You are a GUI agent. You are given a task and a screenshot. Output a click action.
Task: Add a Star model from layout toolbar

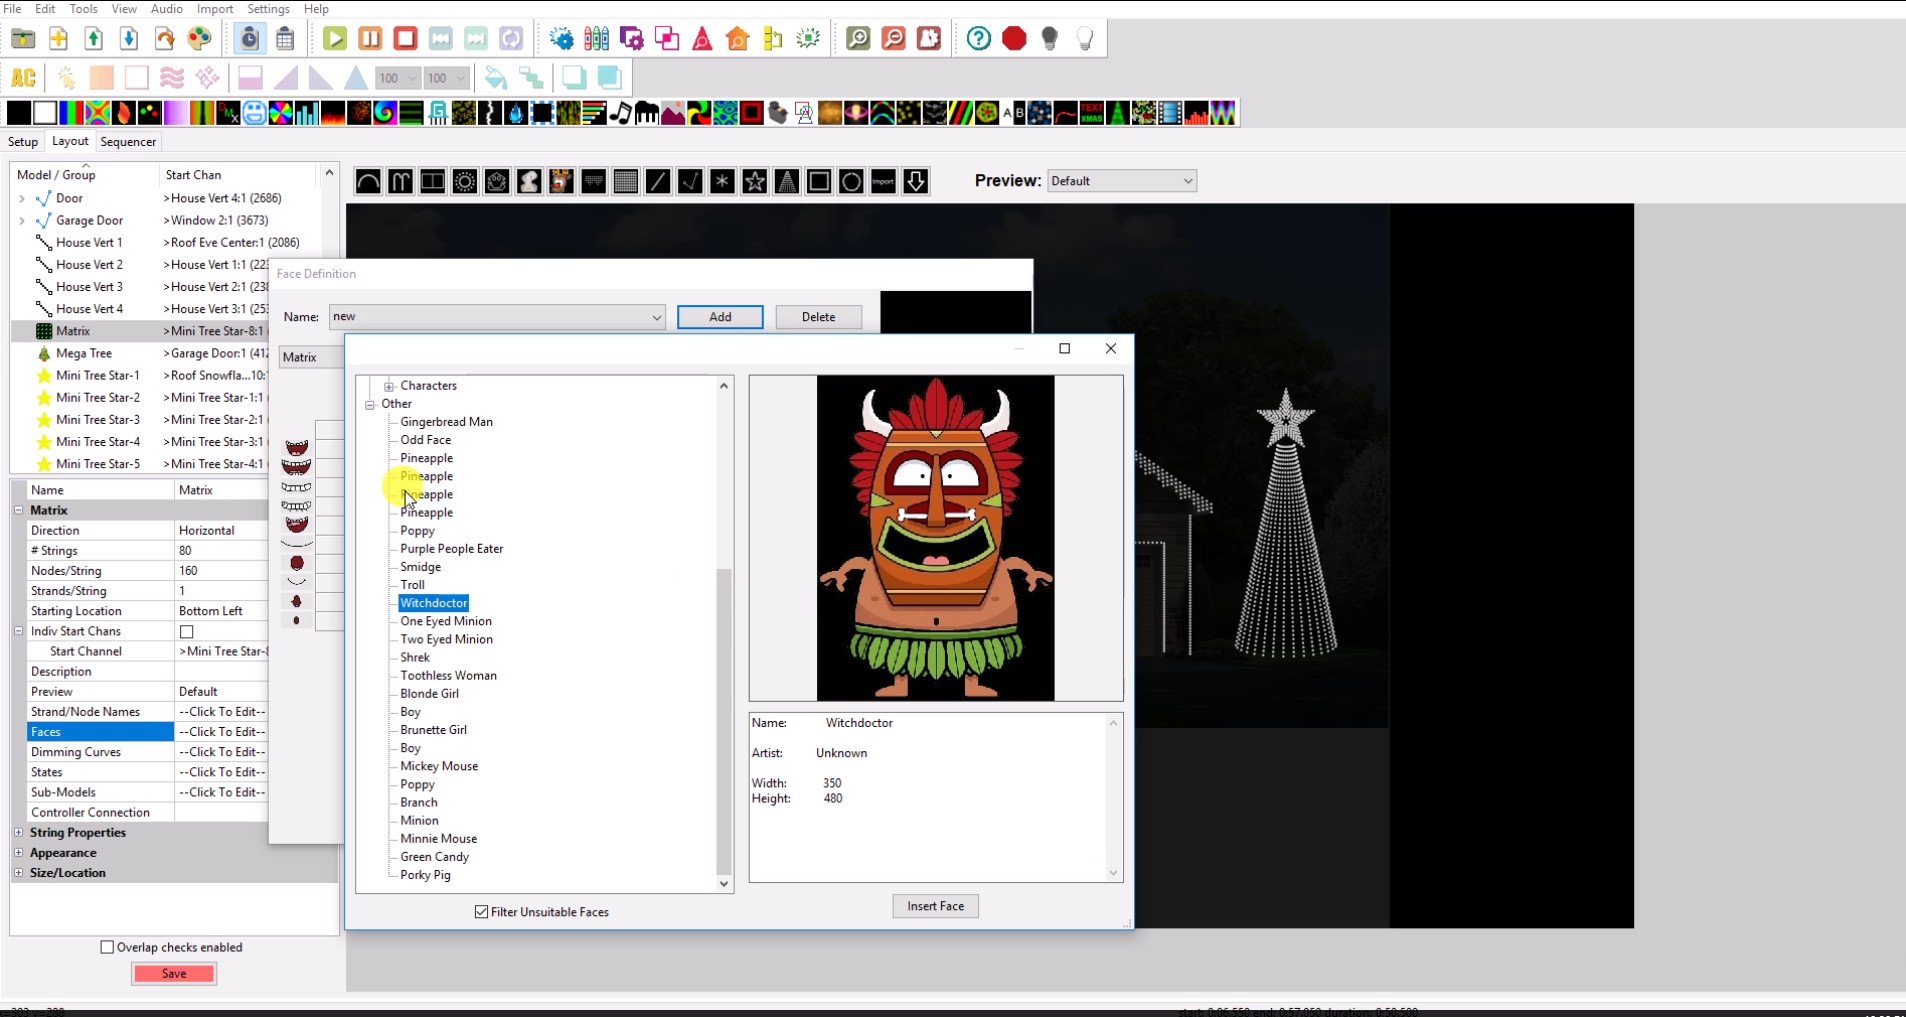pos(755,181)
